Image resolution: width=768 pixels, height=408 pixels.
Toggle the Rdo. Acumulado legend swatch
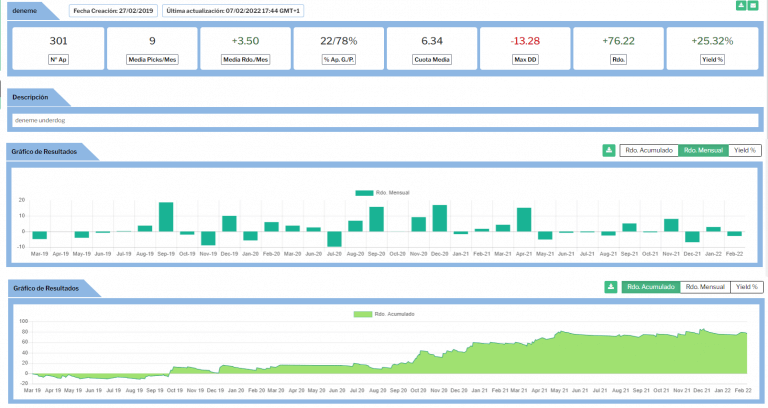pos(363,314)
